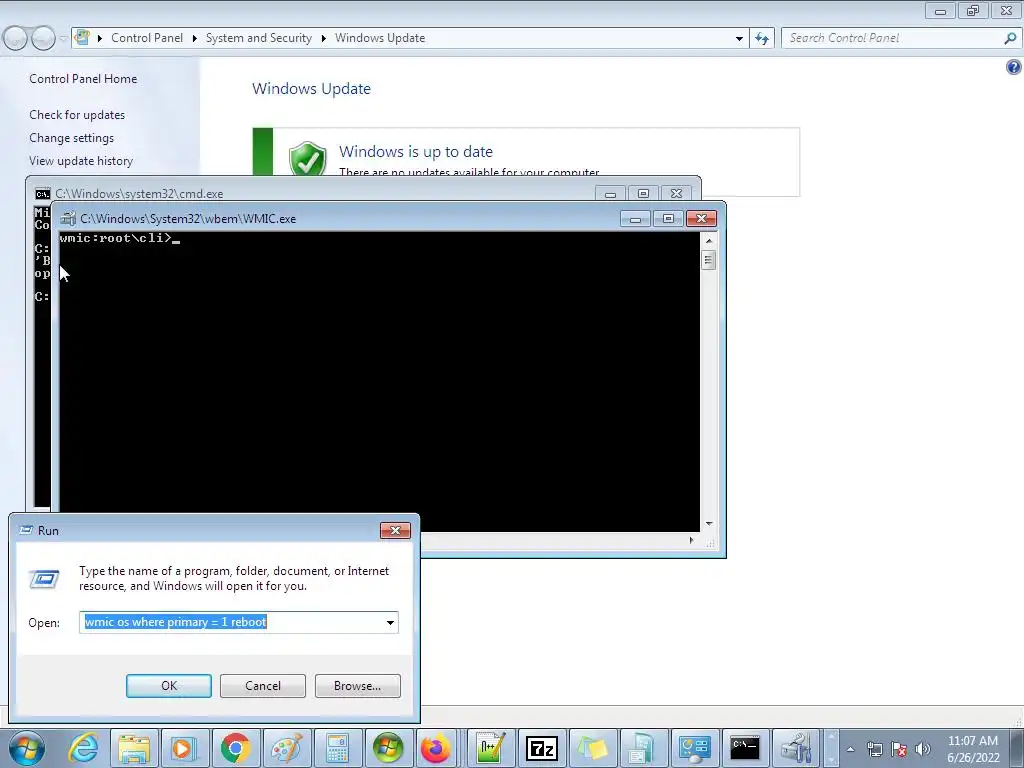Click the Help question mark icon
This screenshot has width=1024, height=768.
coord(1014,67)
